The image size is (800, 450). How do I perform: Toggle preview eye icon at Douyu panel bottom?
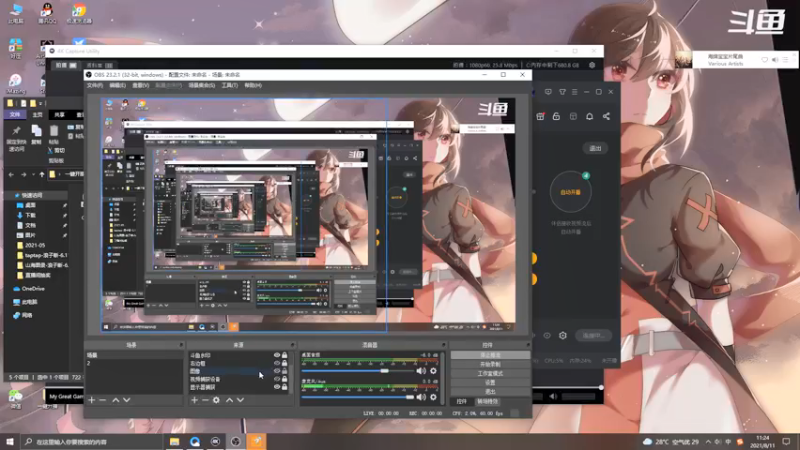547,335
